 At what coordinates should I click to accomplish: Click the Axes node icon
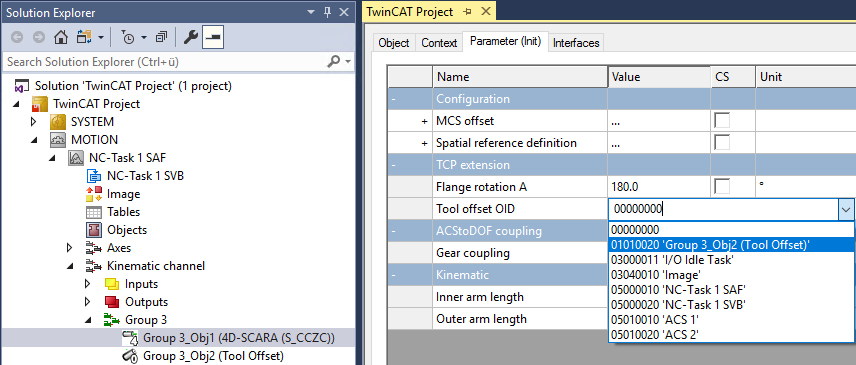(94, 248)
